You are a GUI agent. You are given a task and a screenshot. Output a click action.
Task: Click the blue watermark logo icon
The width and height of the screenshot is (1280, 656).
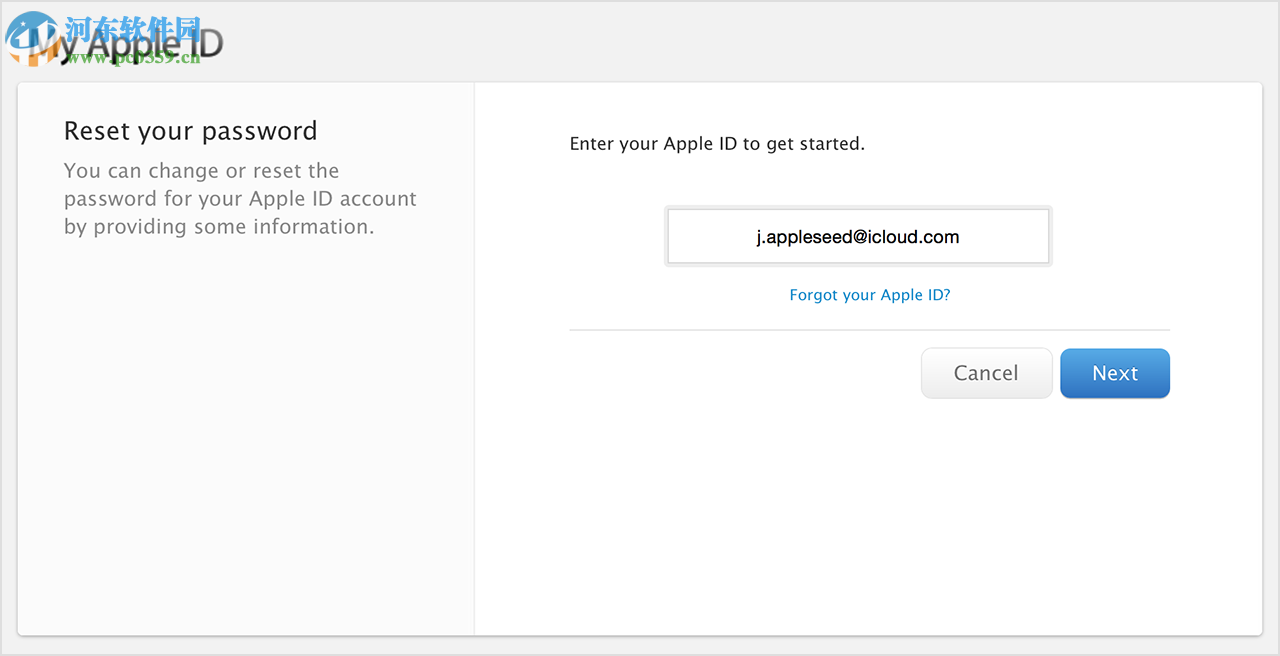[30, 36]
